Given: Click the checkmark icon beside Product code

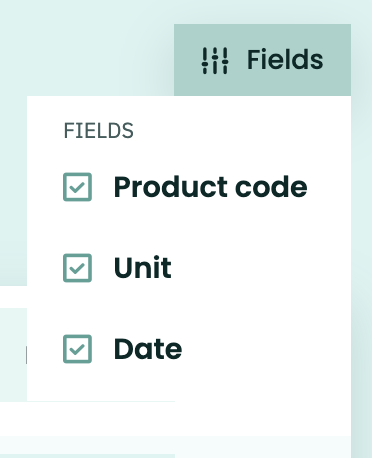Looking at the screenshot, I should [77, 187].
